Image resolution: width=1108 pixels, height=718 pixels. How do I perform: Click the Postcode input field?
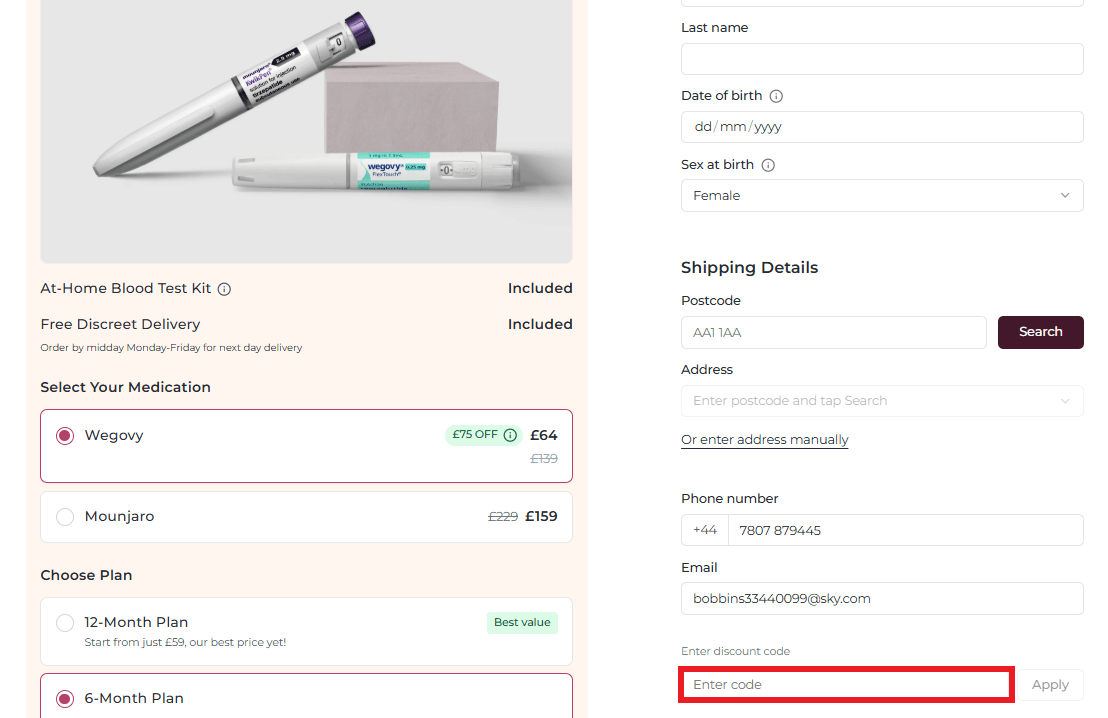click(x=833, y=332)
